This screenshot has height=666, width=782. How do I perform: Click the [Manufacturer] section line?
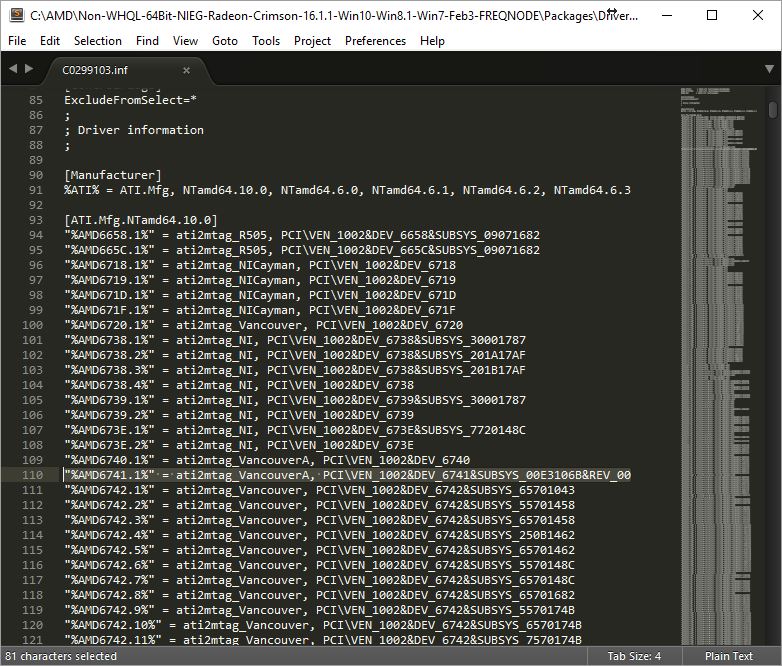[113, 175]
